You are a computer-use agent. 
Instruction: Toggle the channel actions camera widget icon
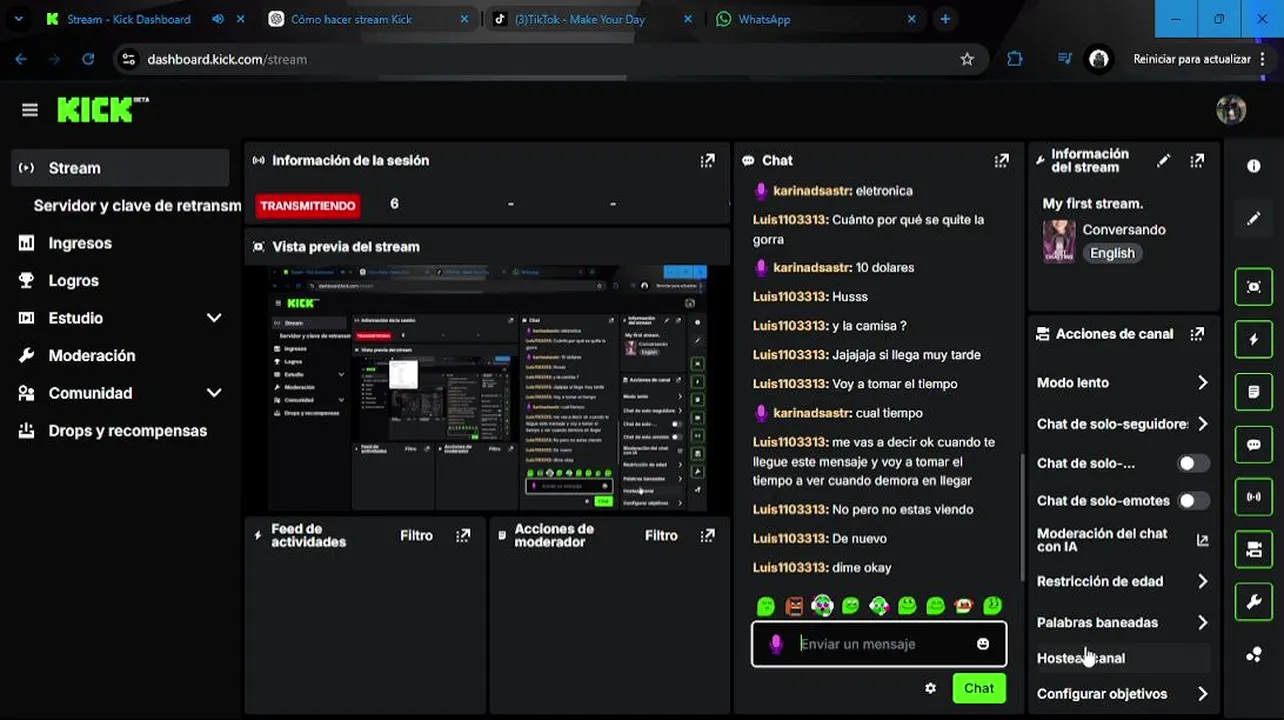tap(1254, 549)
